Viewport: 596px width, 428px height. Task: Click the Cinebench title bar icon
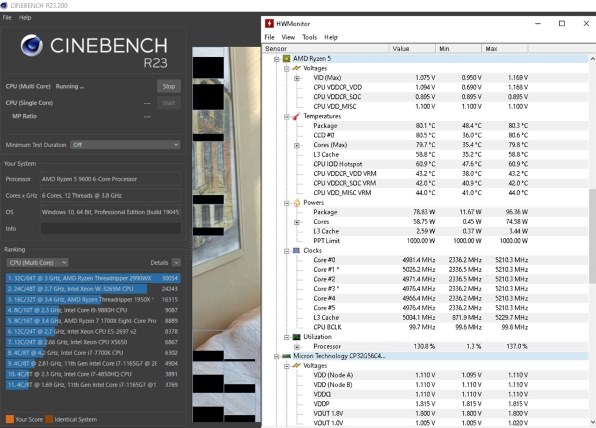pyautogui.click(x=4, y=5)
